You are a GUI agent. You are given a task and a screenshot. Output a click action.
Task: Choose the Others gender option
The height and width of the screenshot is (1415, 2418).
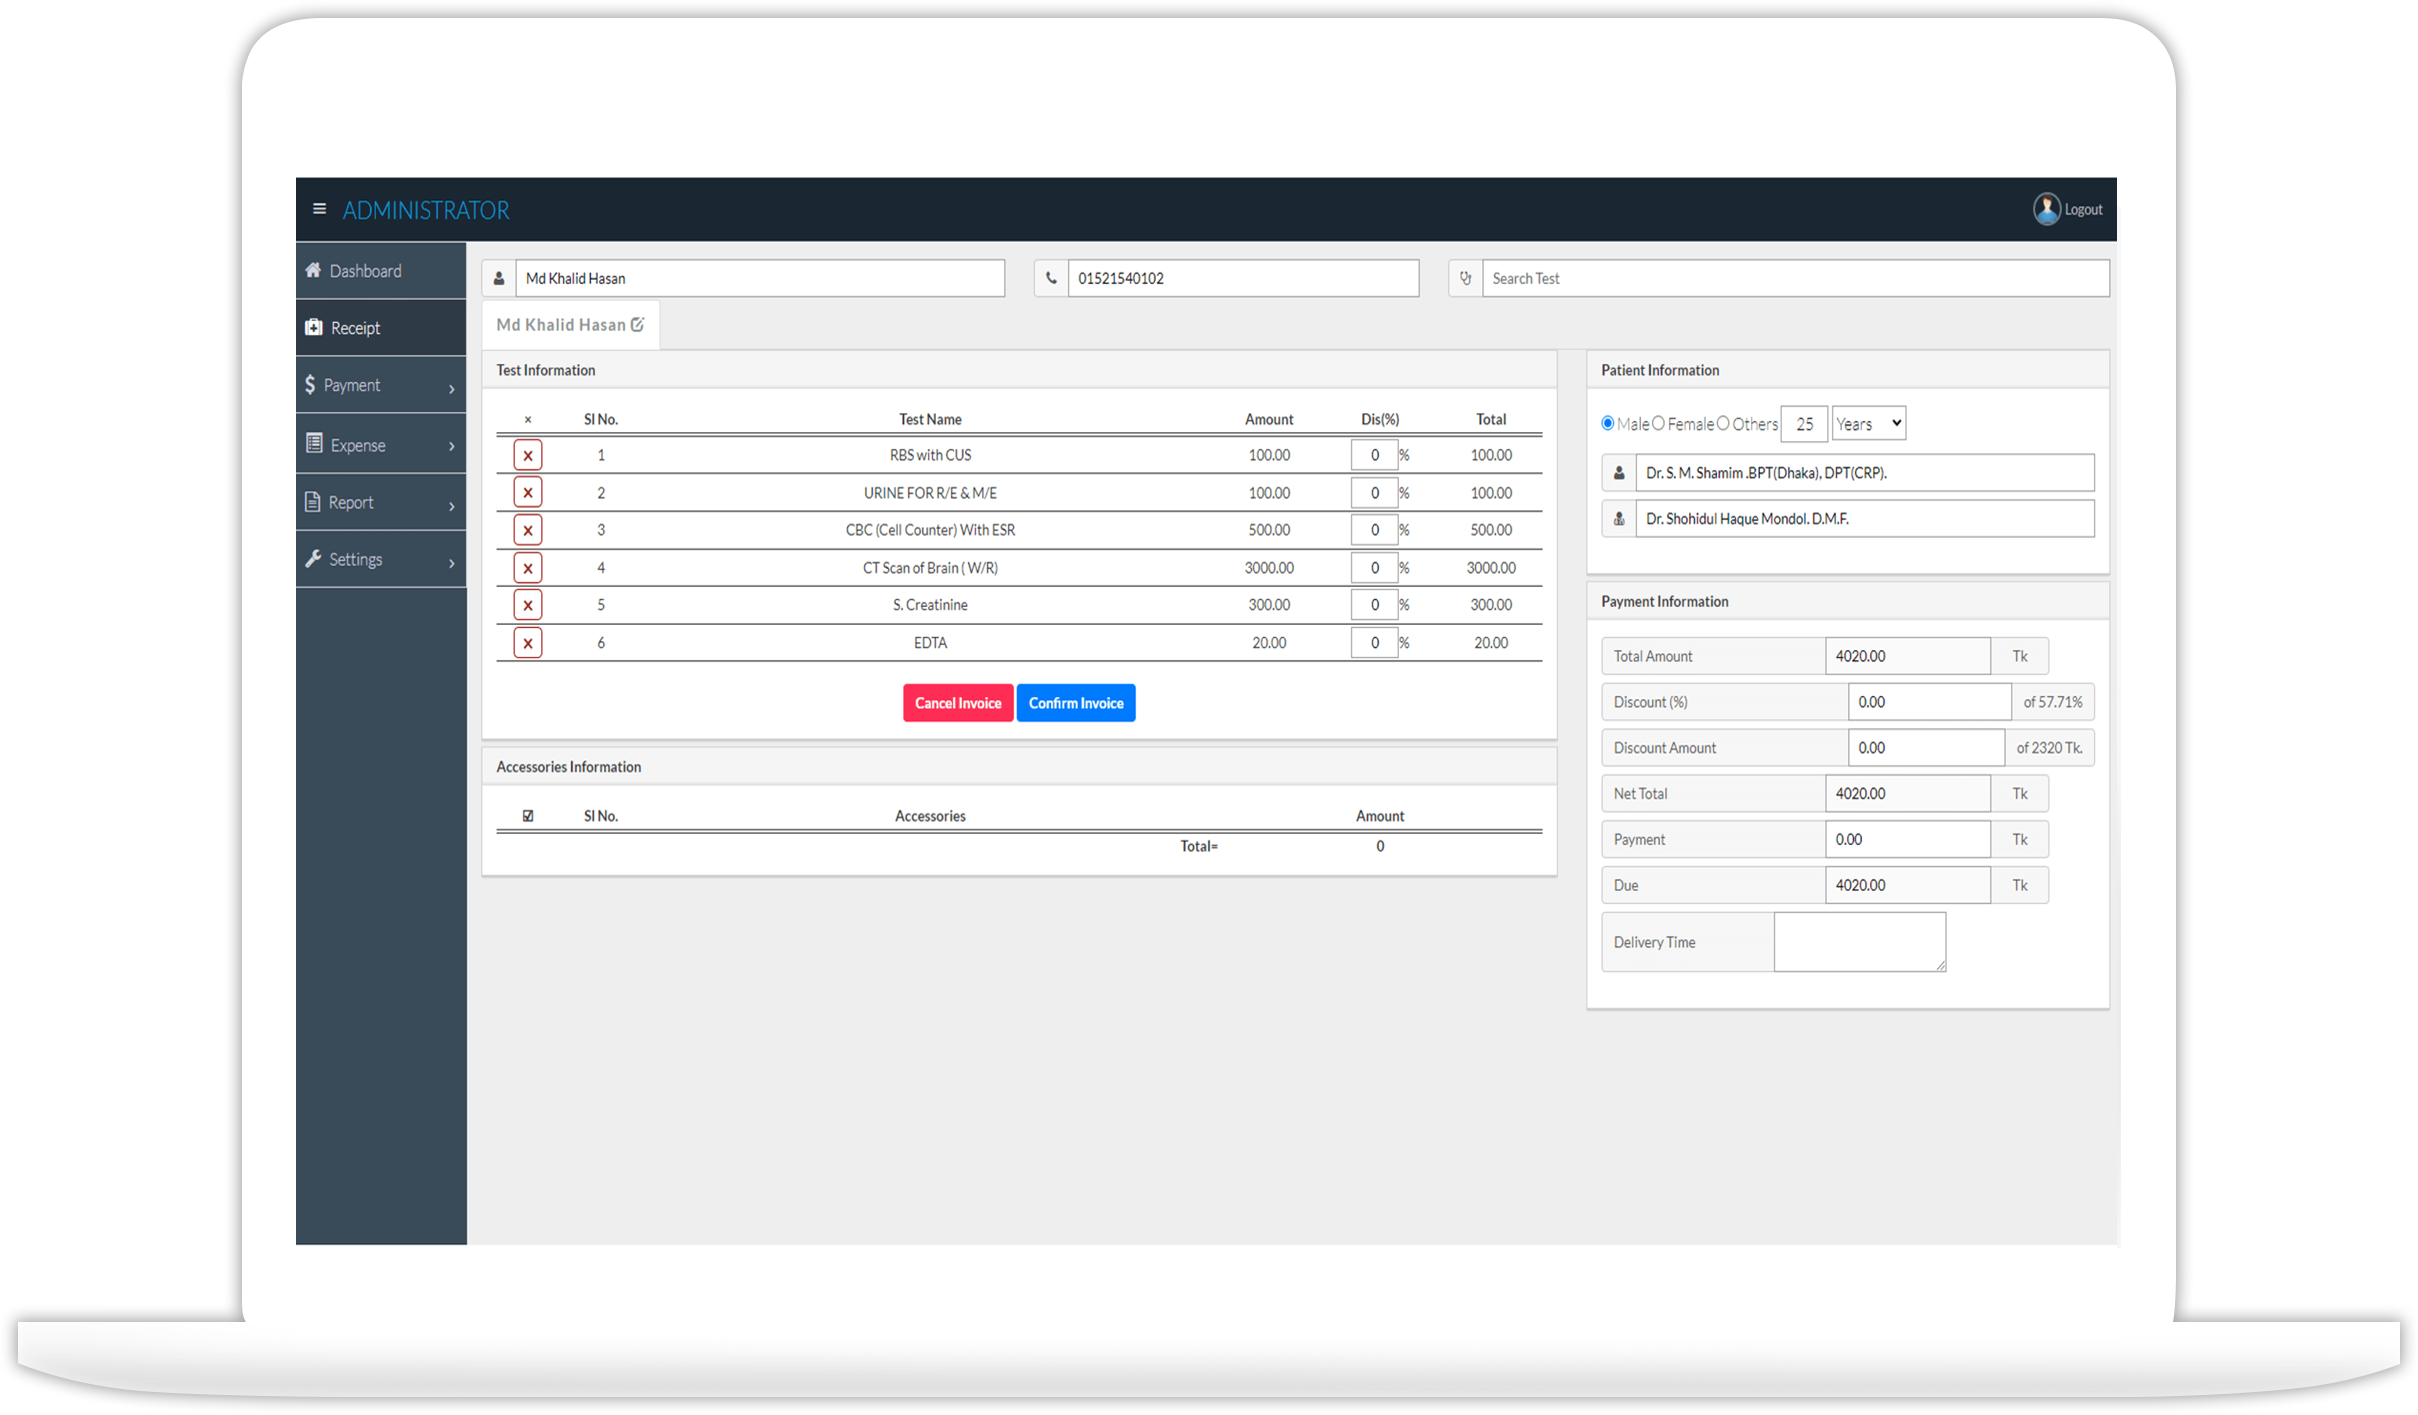(x=1723, y=422)
